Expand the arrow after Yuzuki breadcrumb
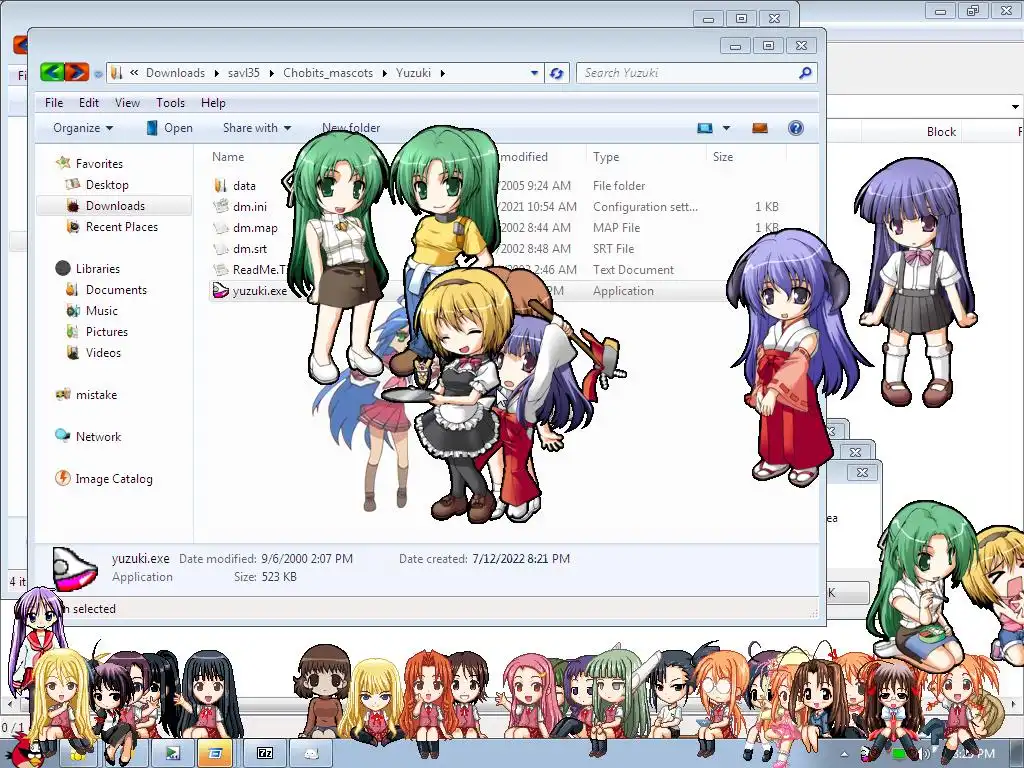The height and width of the screenshot is (768, 1024). click(x=442, y=73)
